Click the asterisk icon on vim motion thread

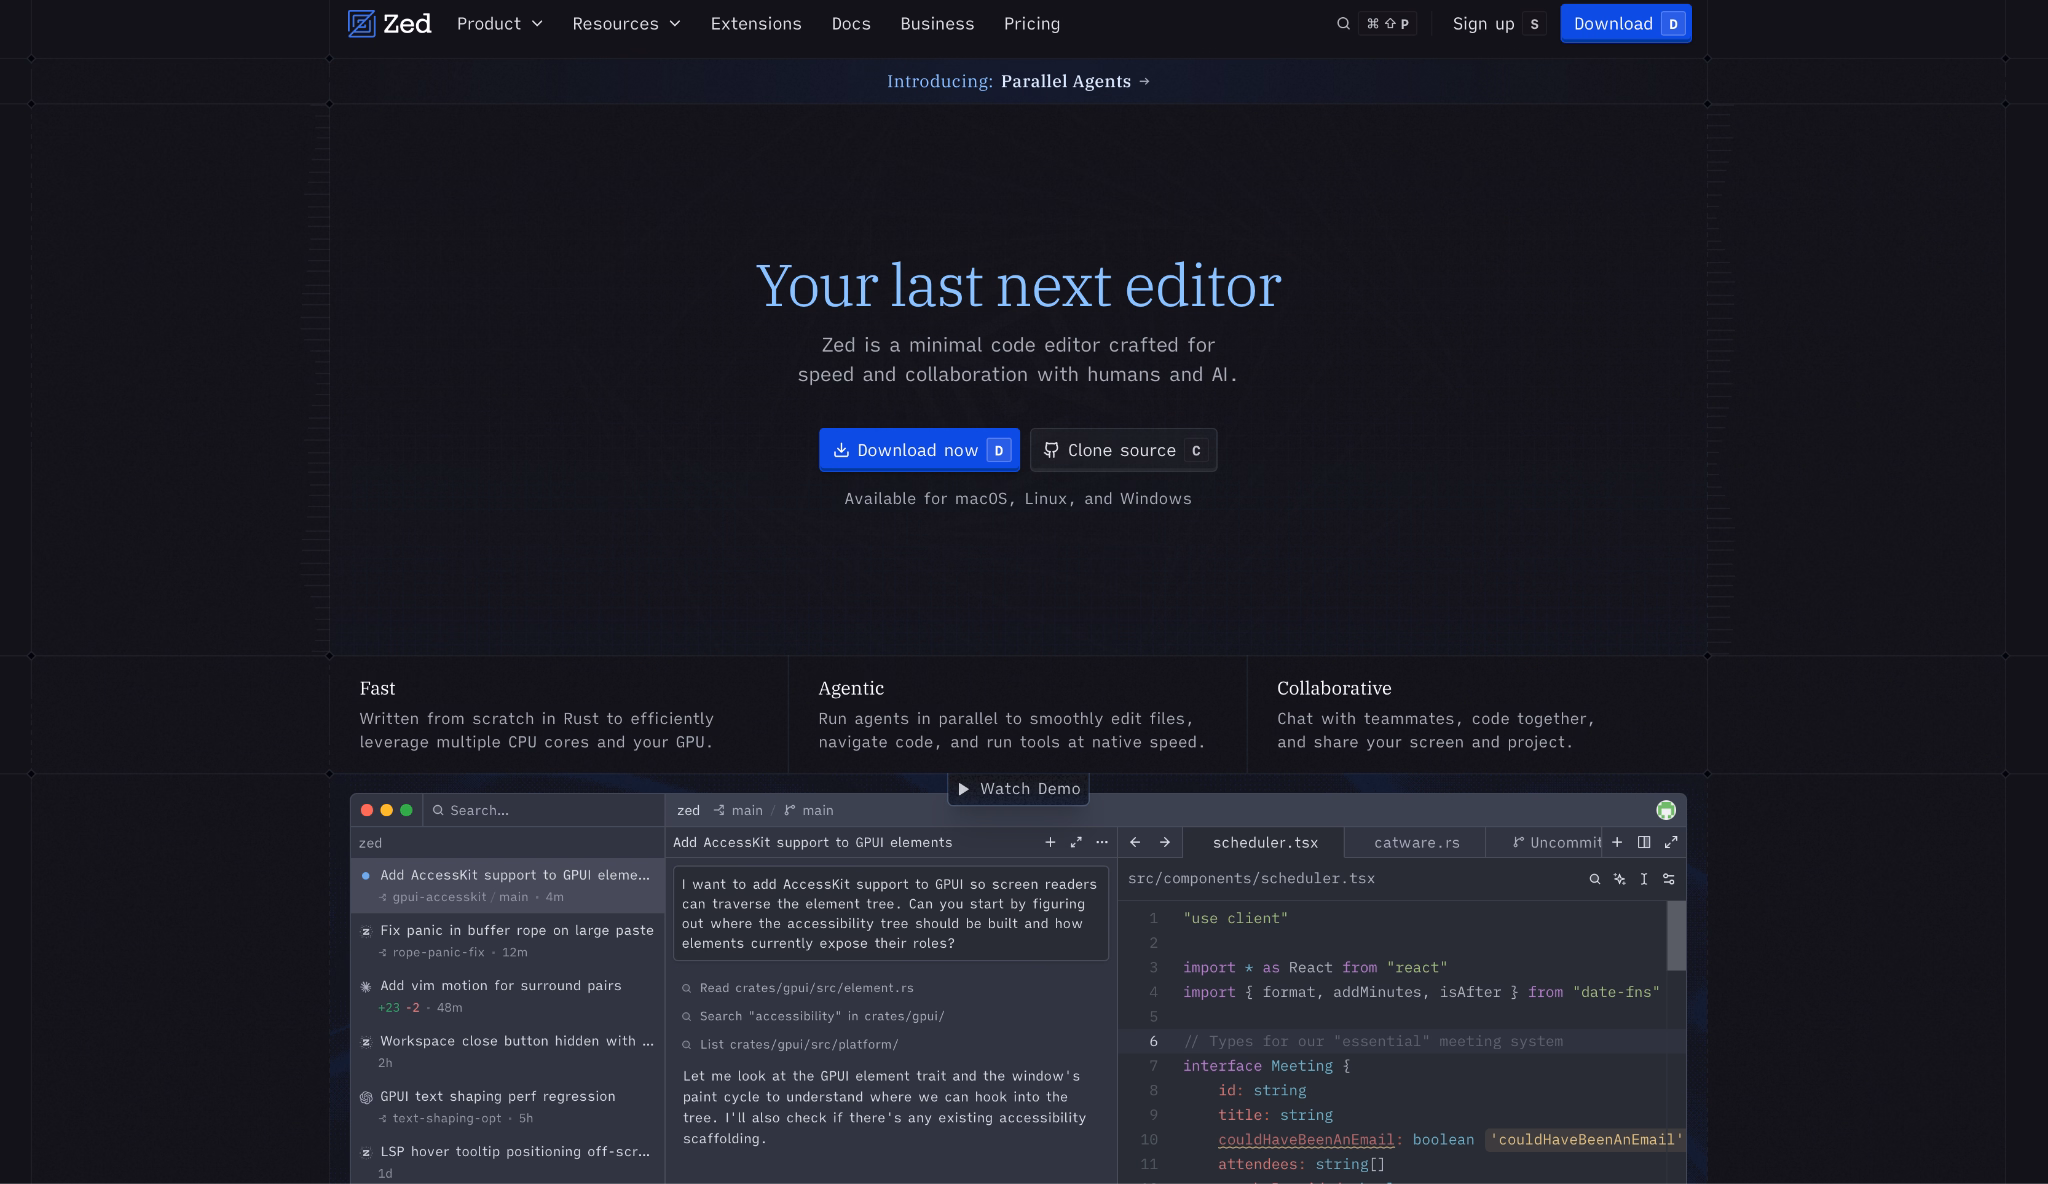coord(366,986)
